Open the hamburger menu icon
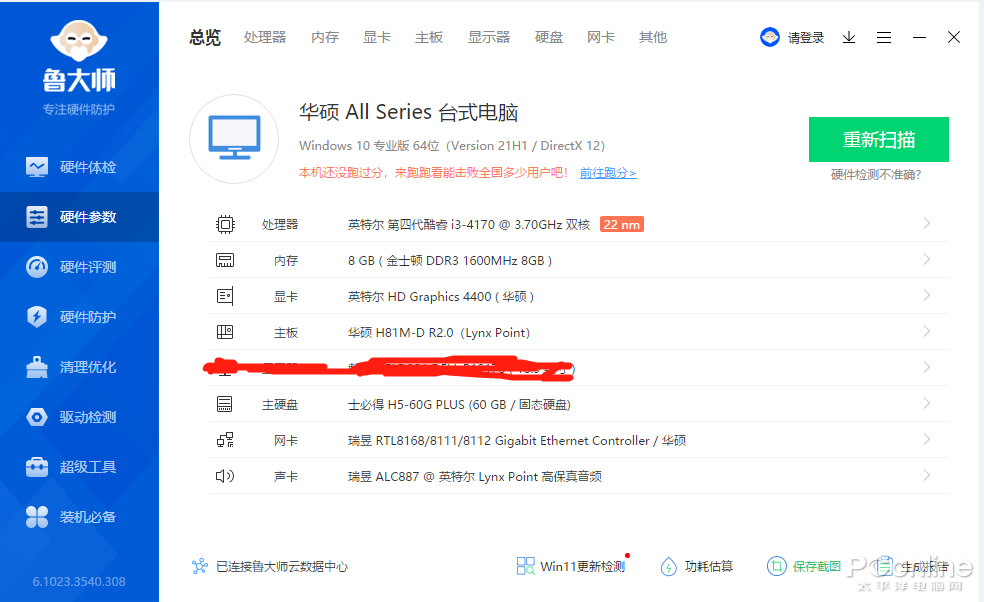Screen dimensions: 984x602 point(884,38)
